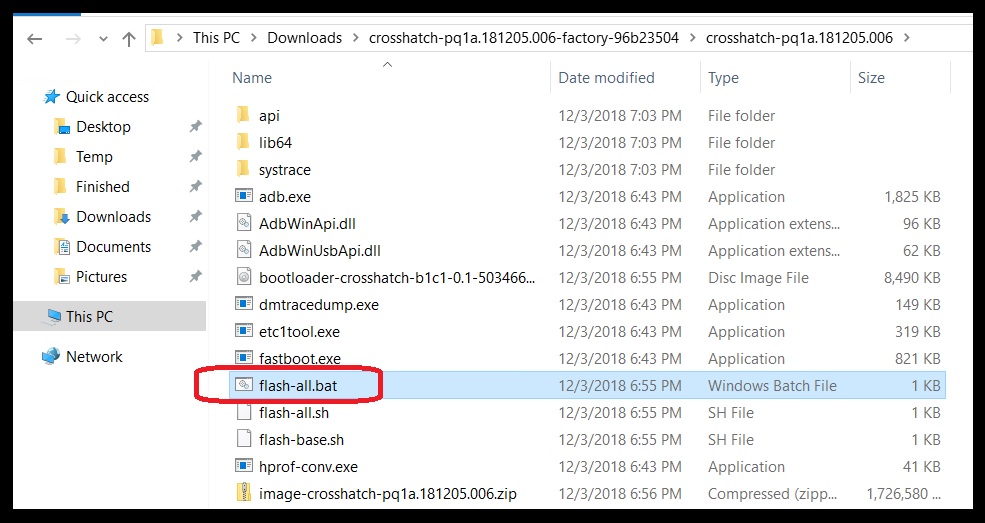The image size is (985, 523).
Task: Select the AdbWinApi.dll file icon
Action: click(x=244, y=224)
